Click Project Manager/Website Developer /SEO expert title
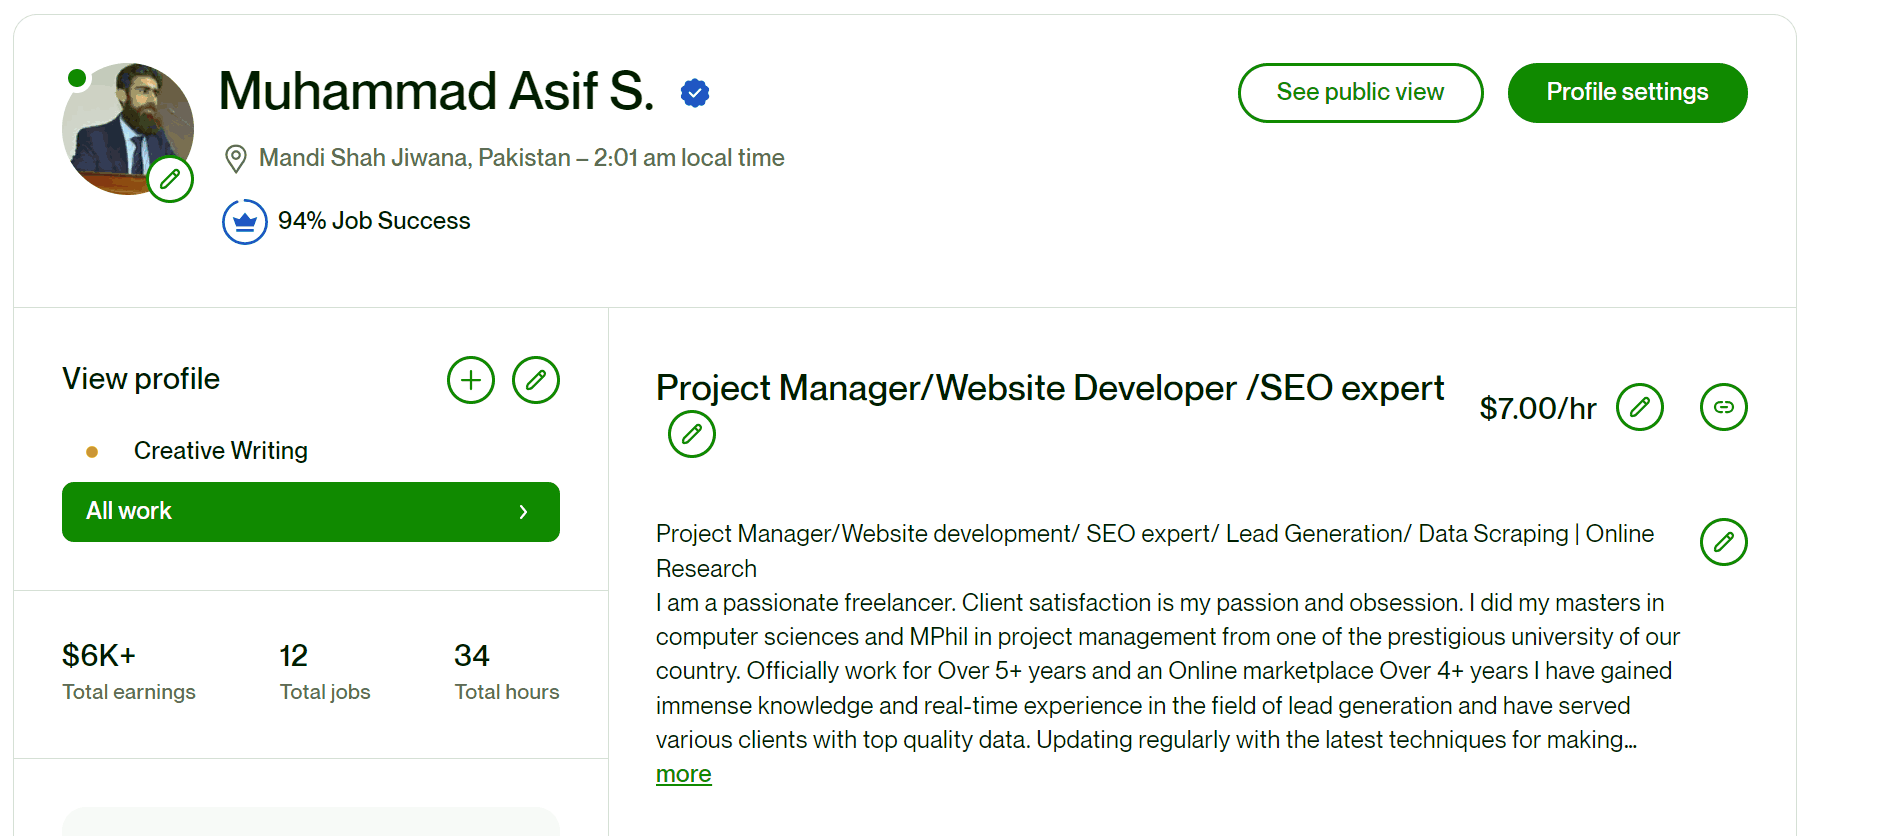Screen dimensions: 1904x836 tap(1050, 388)
